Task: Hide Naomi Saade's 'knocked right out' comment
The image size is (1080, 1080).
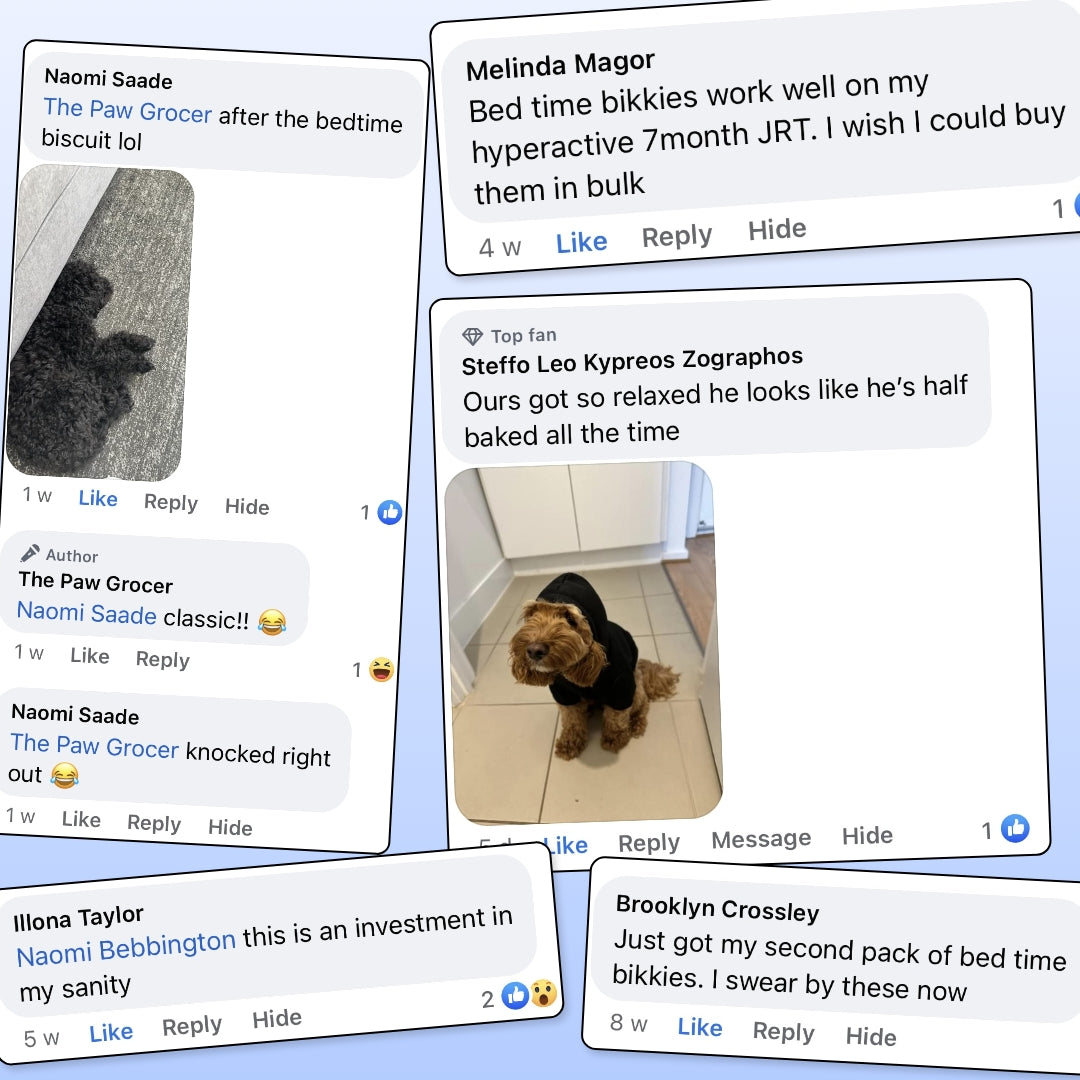Action: pos(230,827)
